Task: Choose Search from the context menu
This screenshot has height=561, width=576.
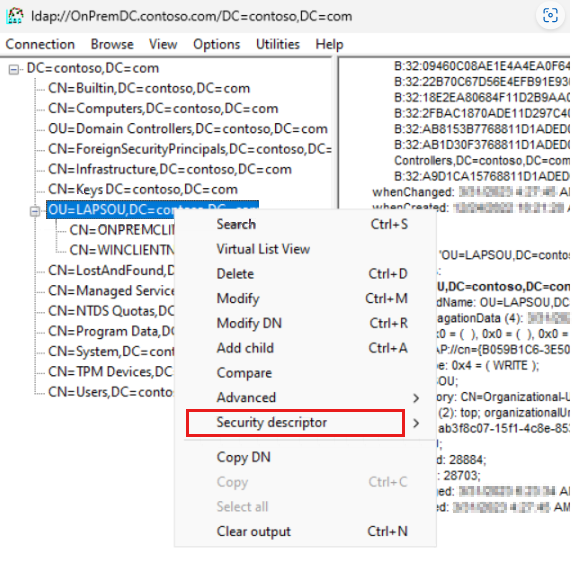Action: coord(305,224)
